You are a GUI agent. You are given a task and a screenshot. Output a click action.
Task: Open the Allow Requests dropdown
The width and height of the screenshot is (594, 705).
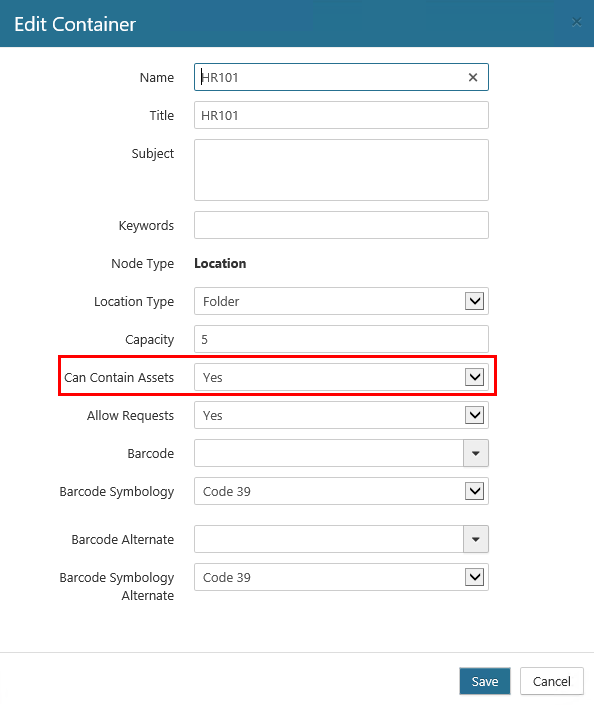(474, 415)
